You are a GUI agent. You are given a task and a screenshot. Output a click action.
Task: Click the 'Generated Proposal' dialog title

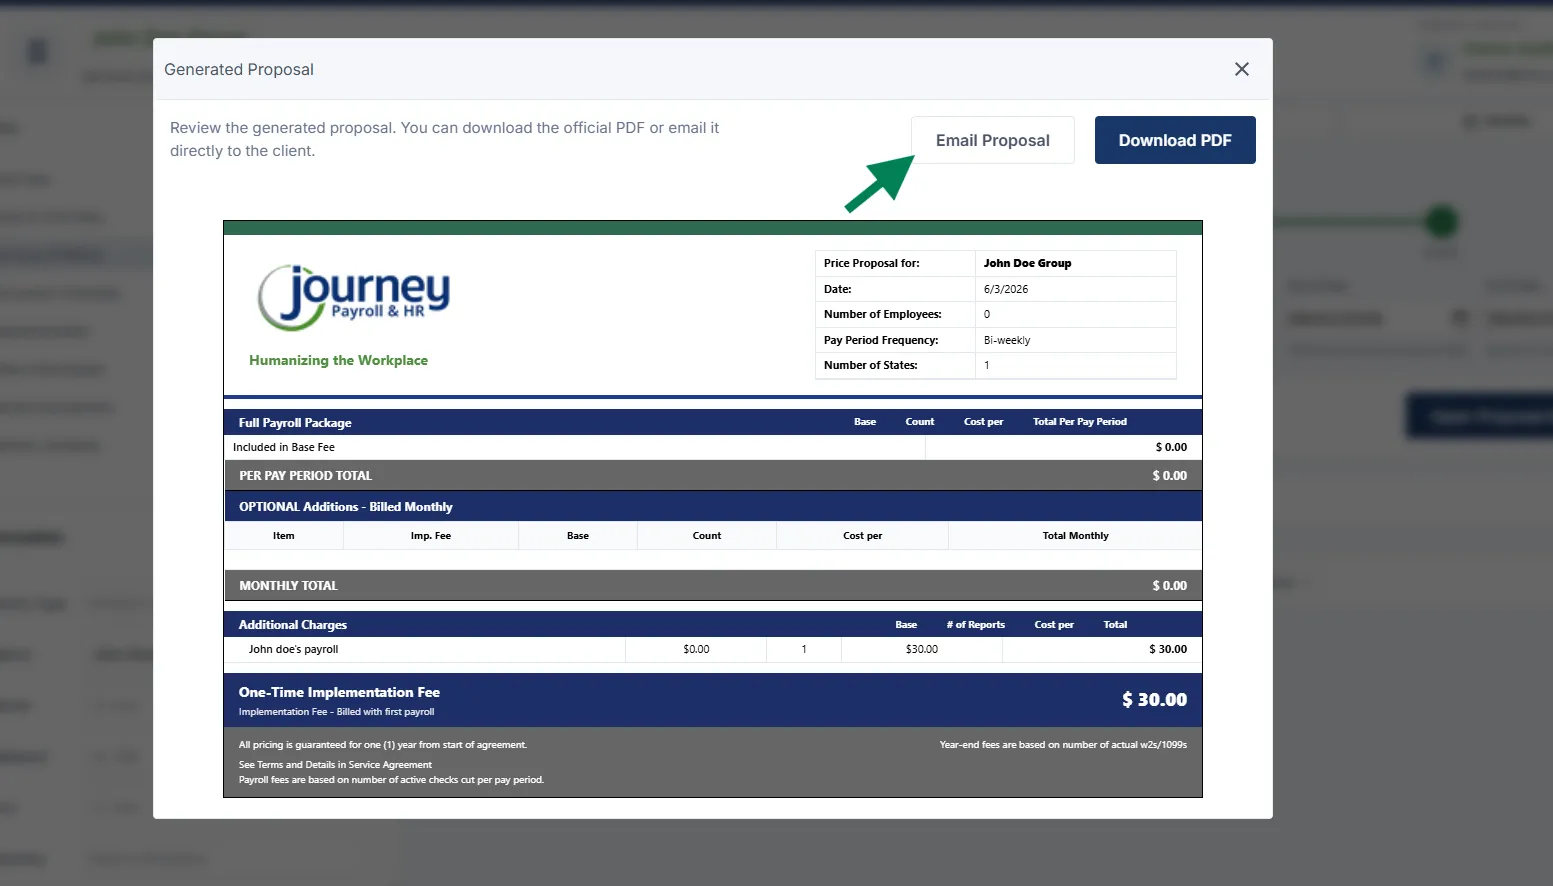pos(239,69)
